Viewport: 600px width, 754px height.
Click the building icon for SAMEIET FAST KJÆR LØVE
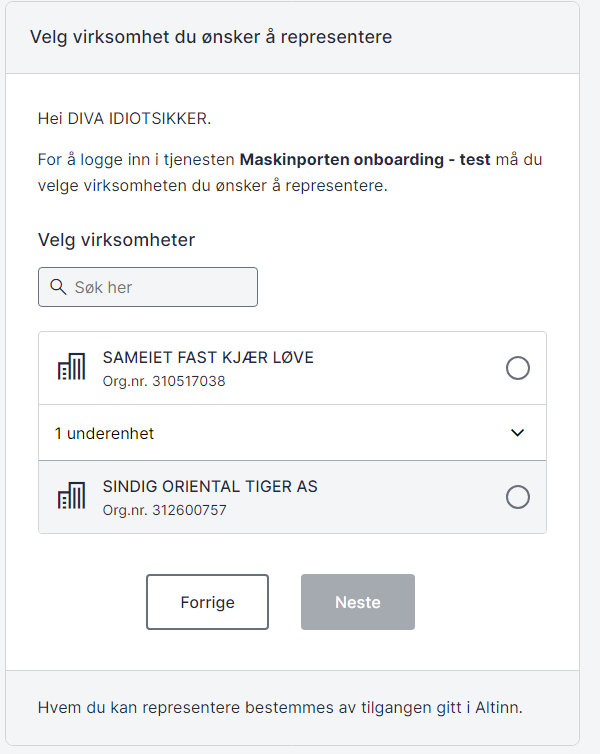pos(71,368)
